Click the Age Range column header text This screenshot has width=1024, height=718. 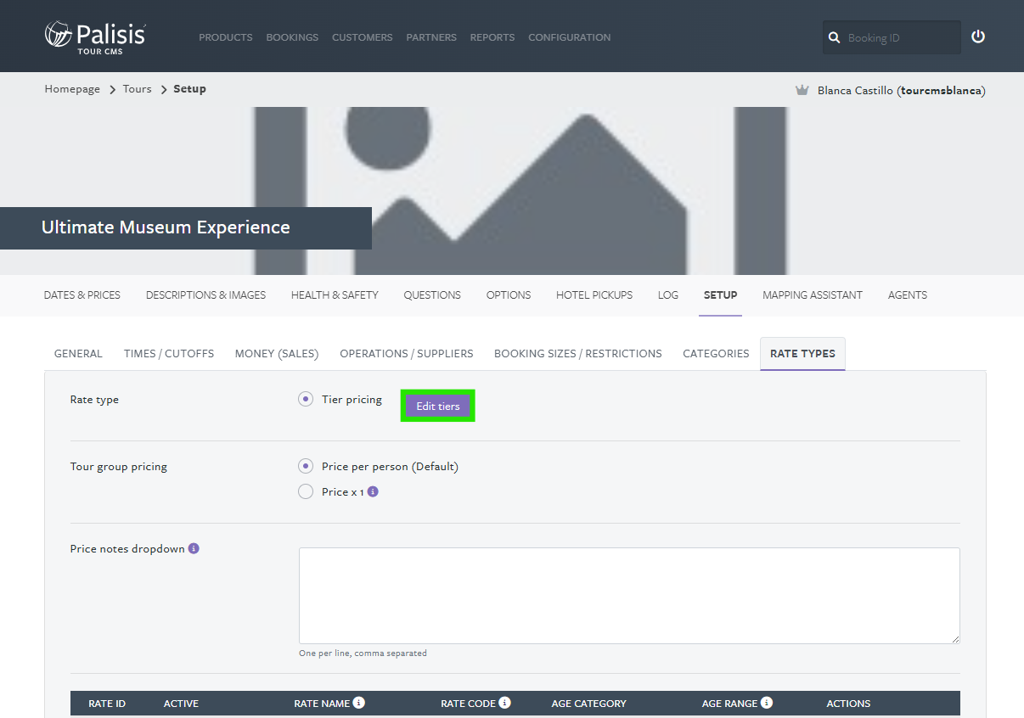click(x=729, y=704)
